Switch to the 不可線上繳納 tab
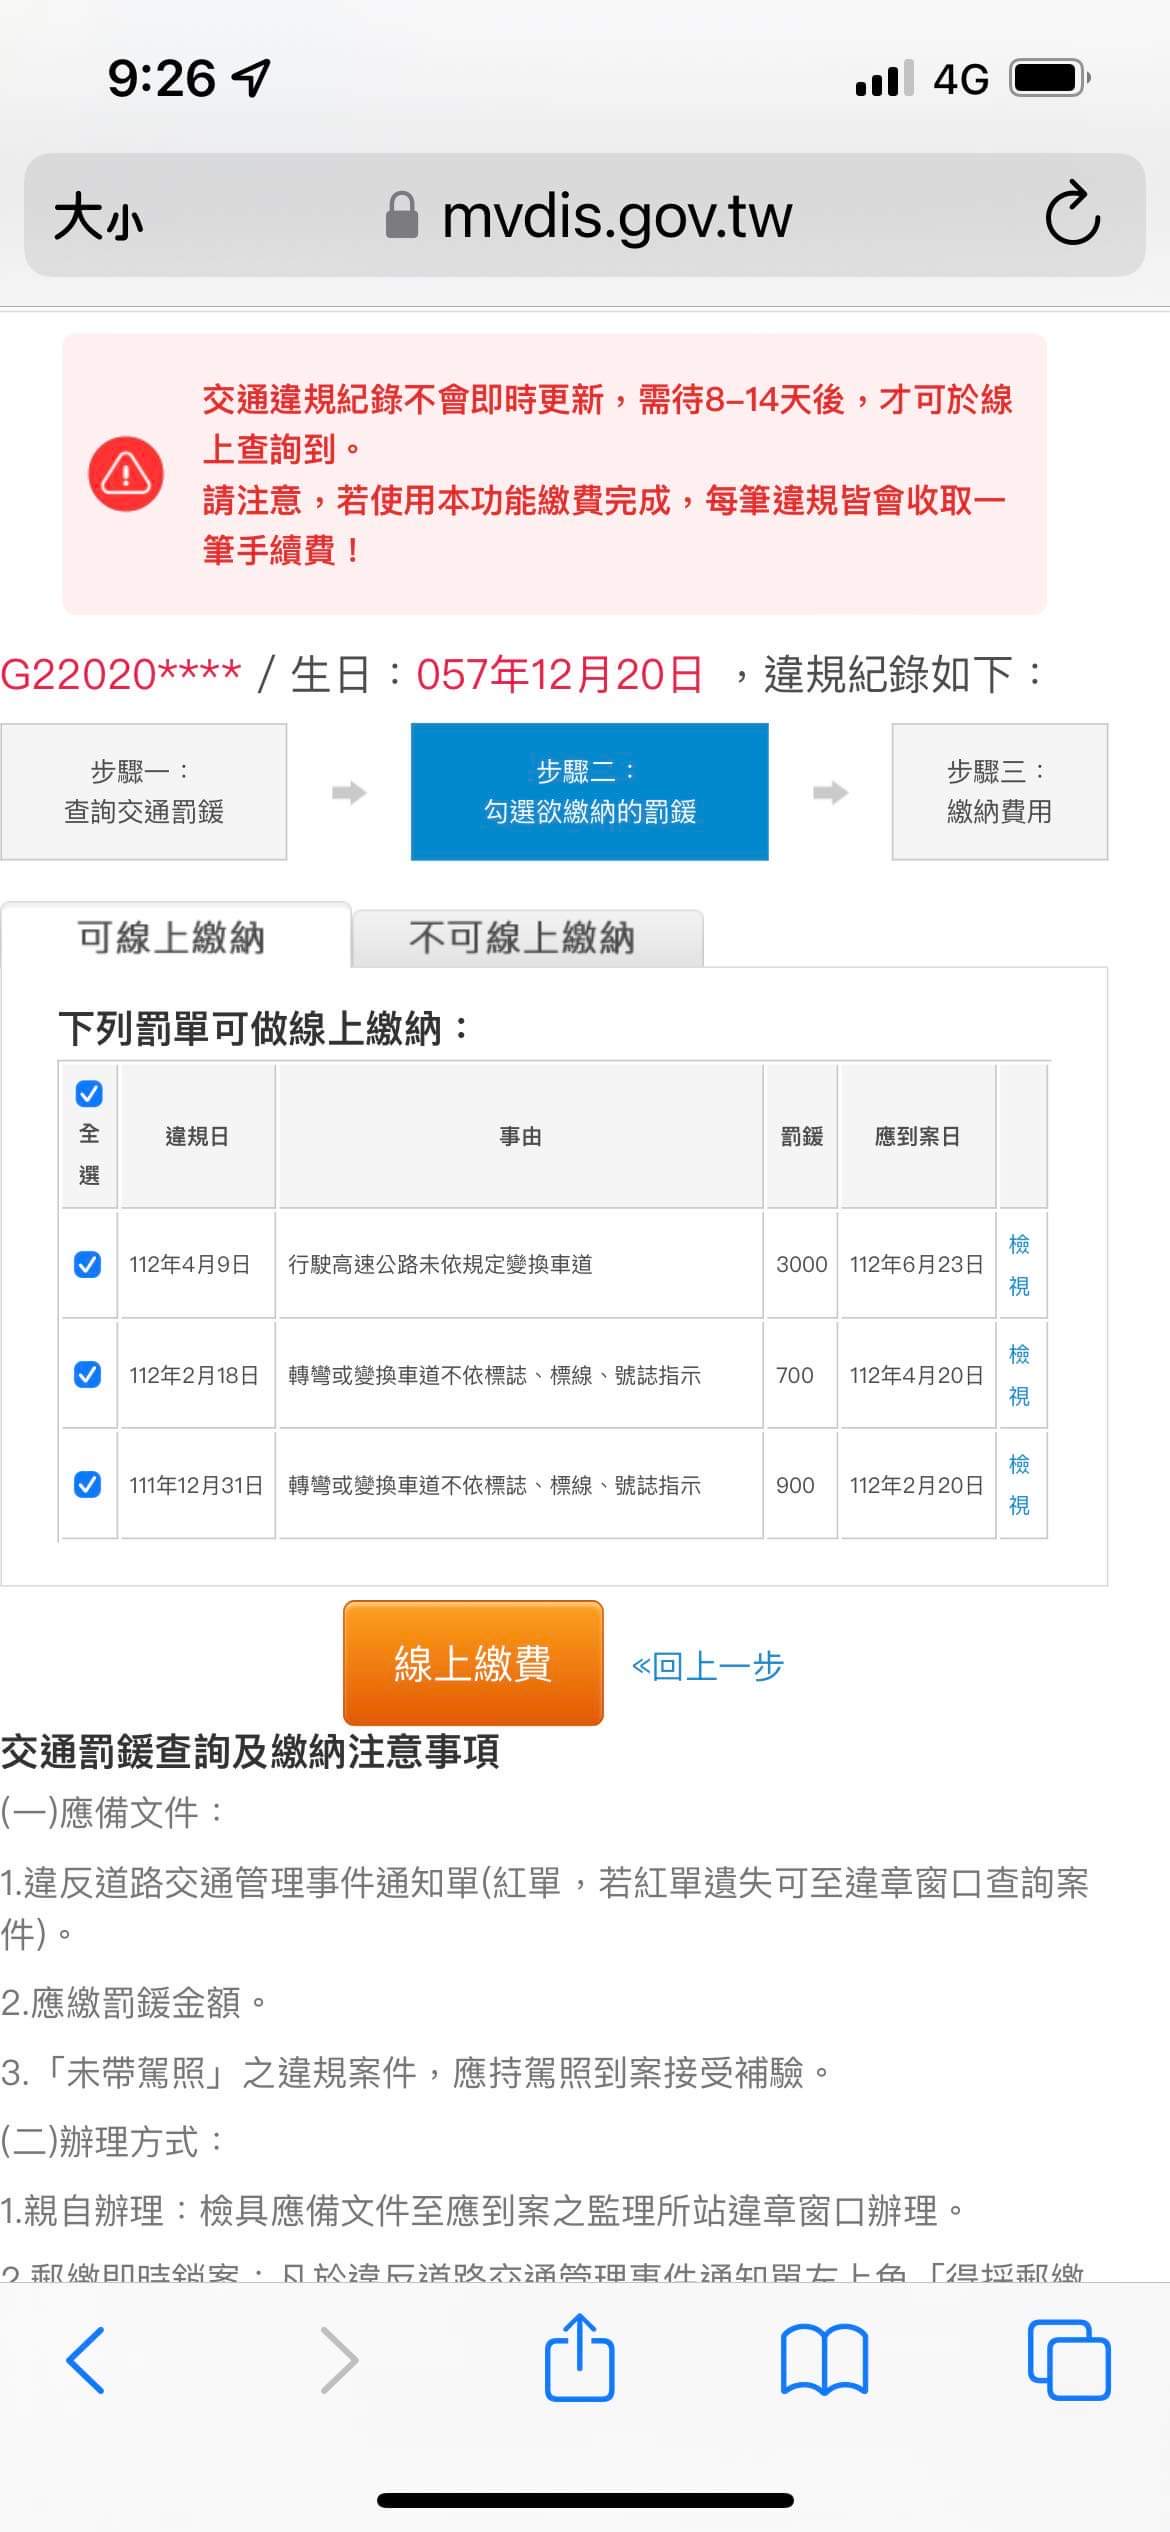The width and height of the screenshot is (1170, 2532). coord(526,938)
